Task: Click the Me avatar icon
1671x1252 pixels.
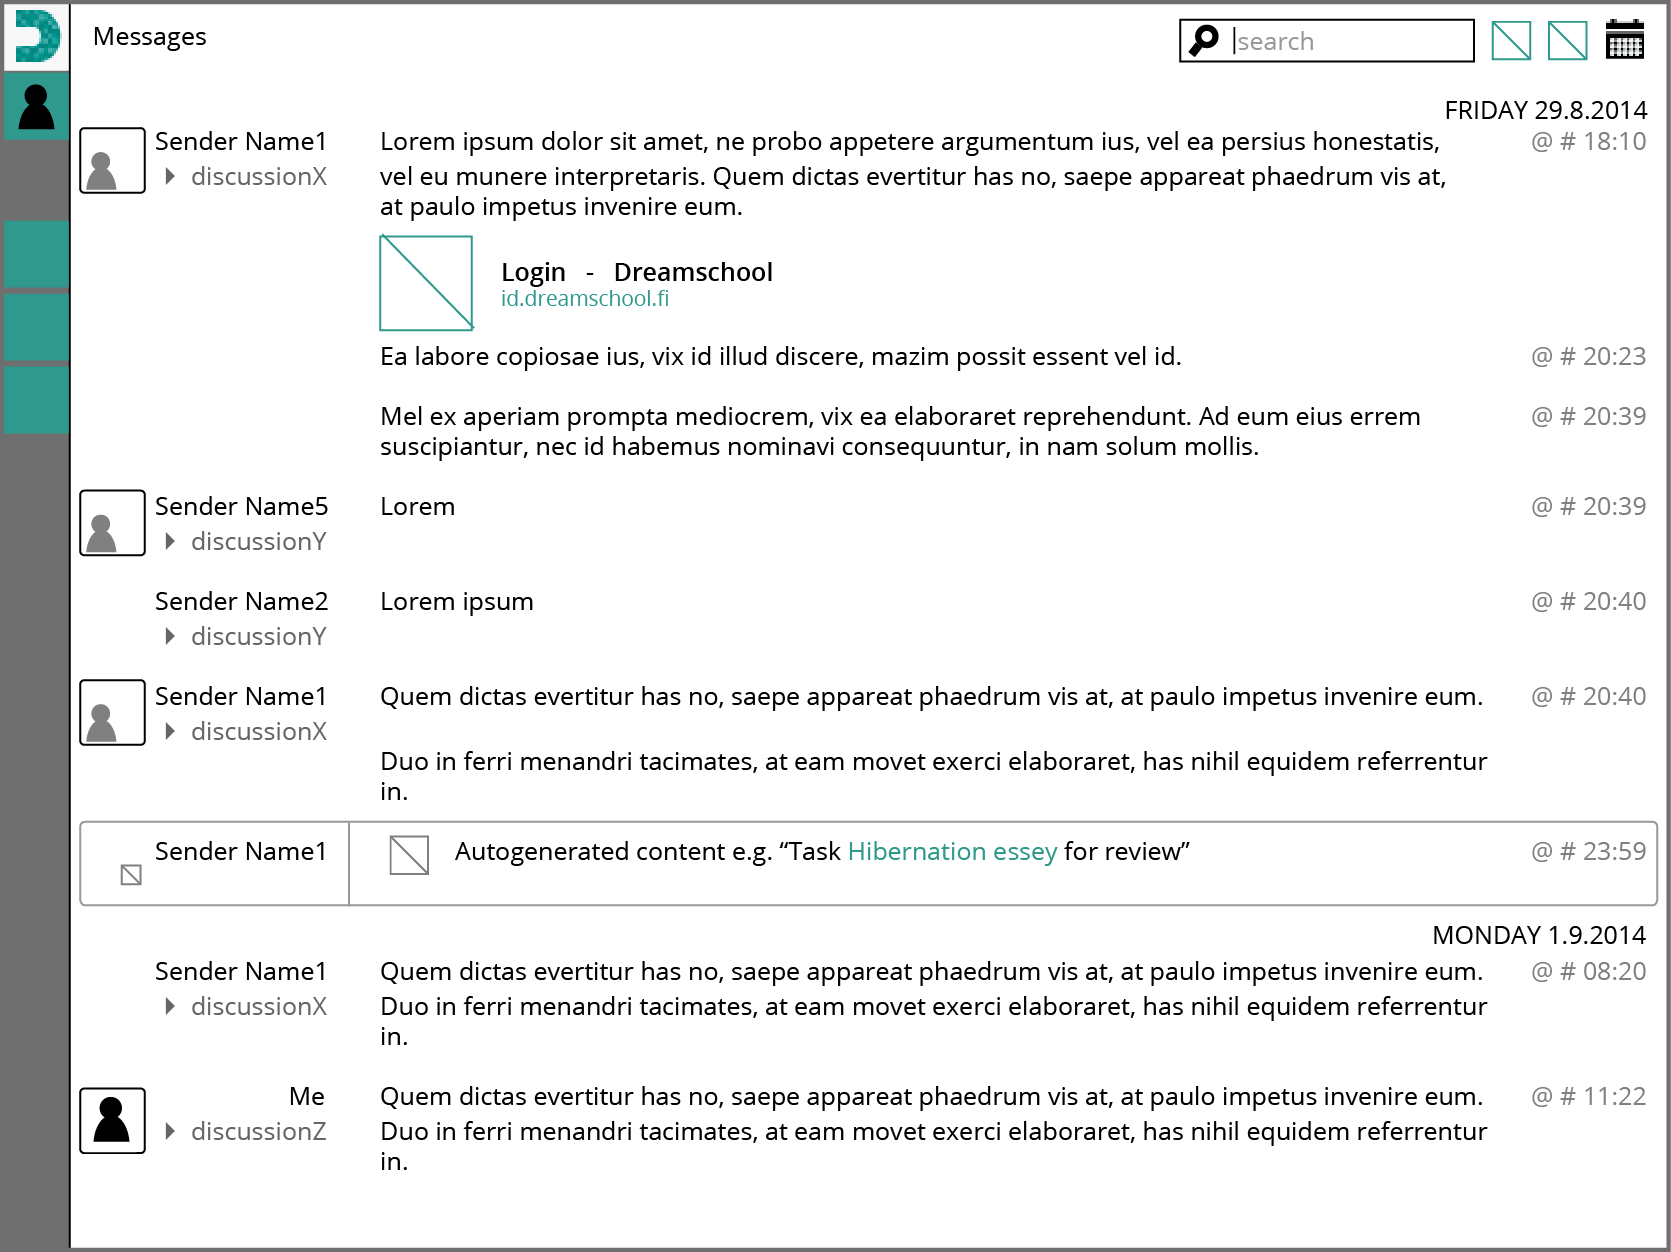Action: [x=112, y=1121]
